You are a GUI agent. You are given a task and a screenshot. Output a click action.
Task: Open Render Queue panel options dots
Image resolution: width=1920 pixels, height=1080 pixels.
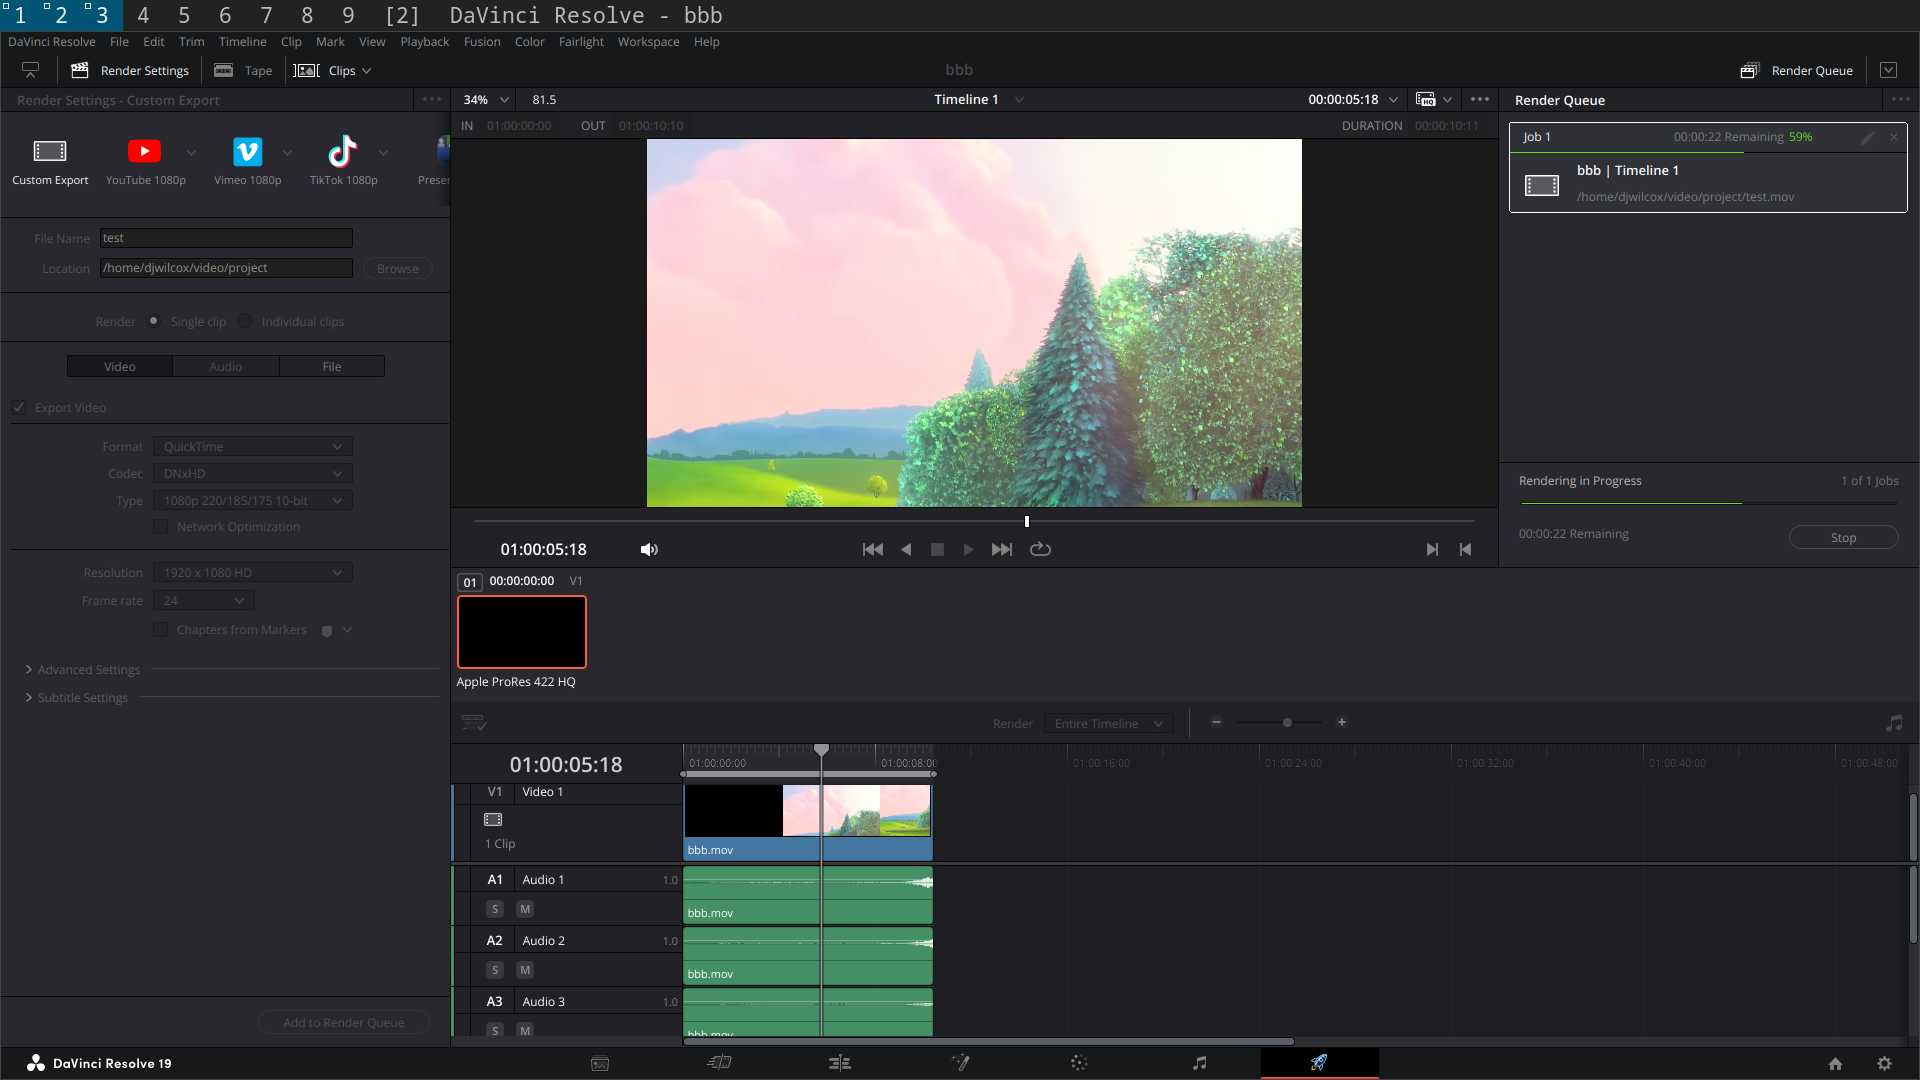click(x=1900, y=100)
